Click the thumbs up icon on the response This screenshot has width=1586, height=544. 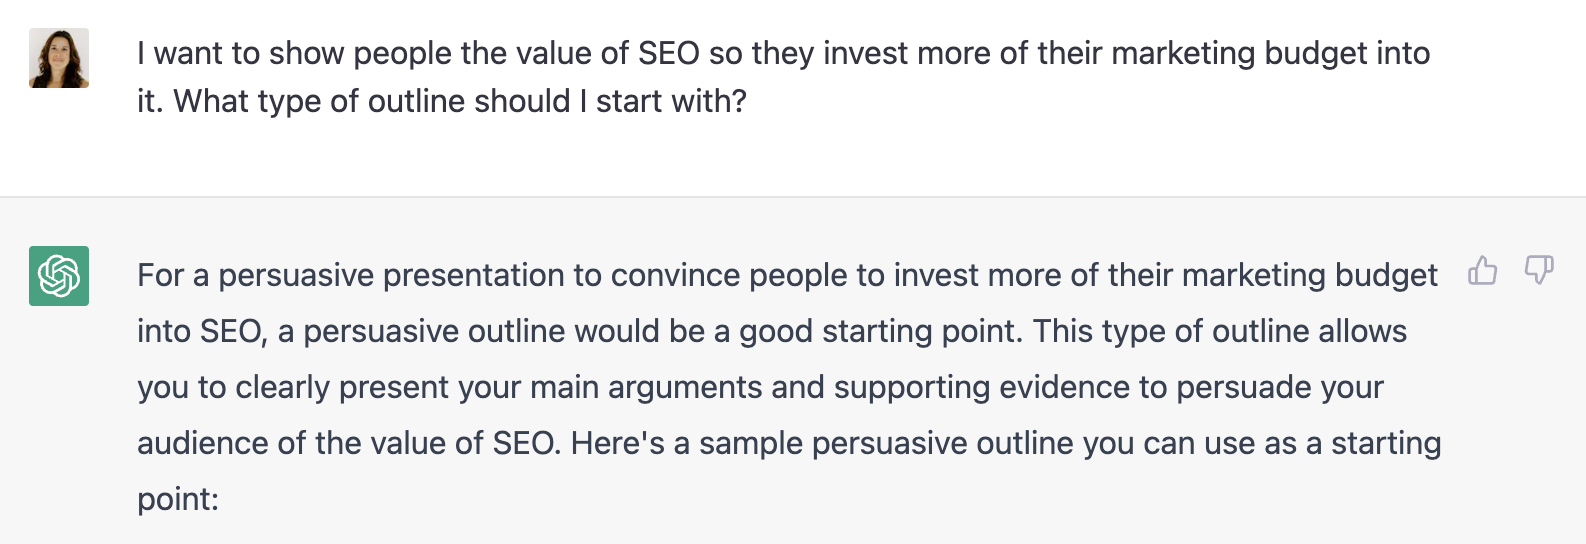click(x=1482, y=270)
